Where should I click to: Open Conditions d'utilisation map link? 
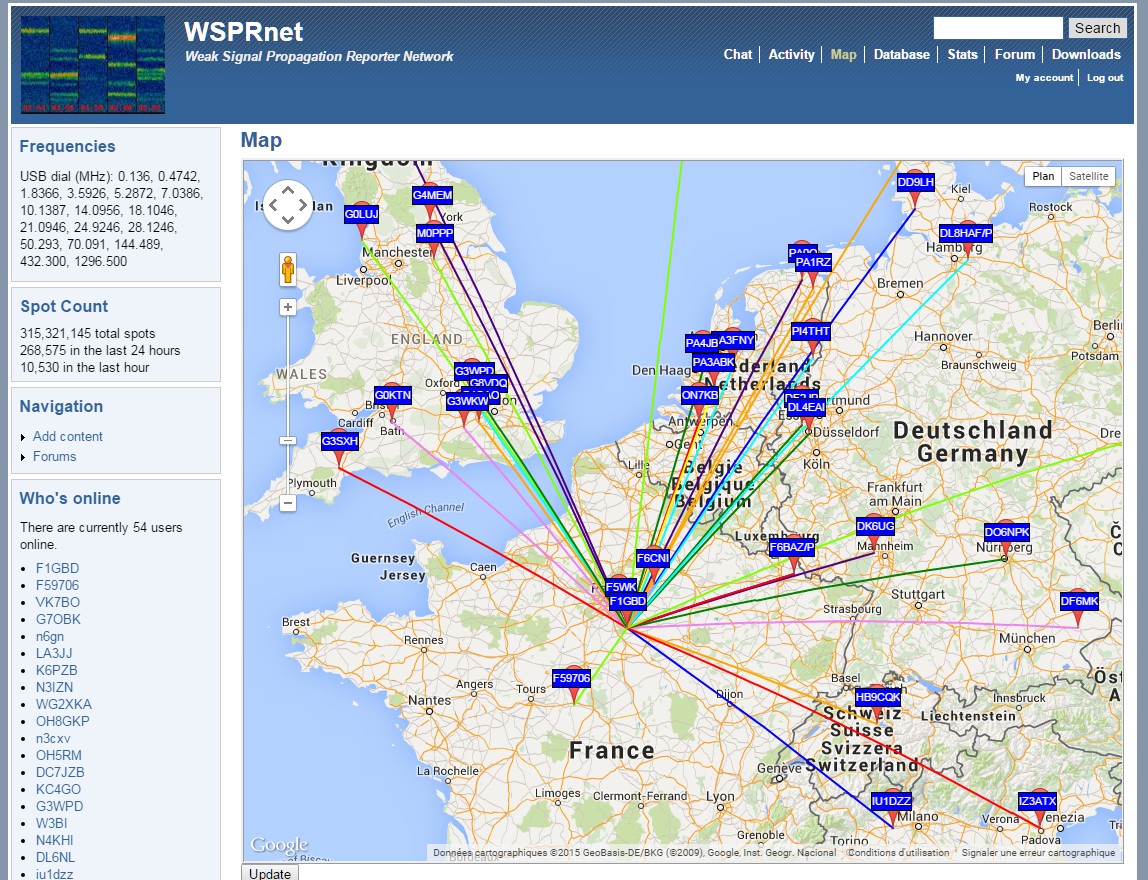898,852
